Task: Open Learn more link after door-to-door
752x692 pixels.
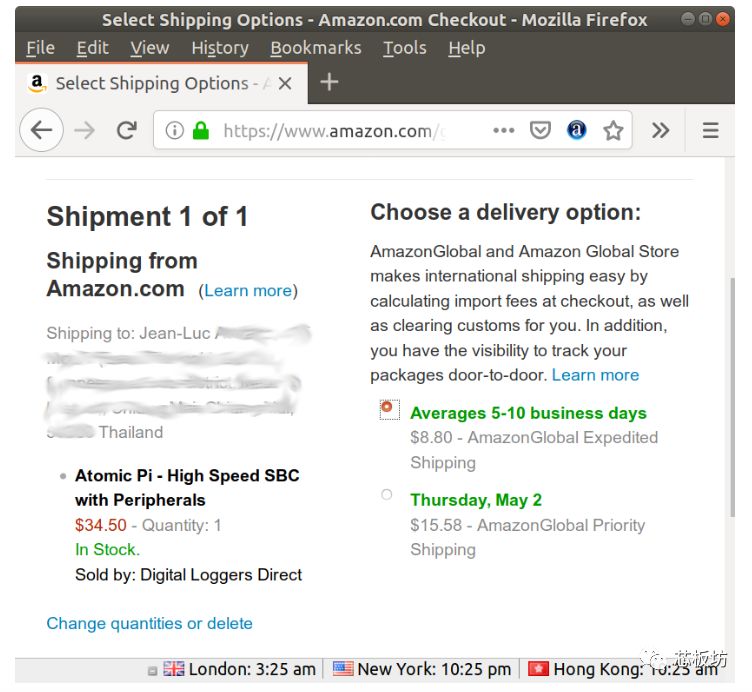Action: click(595, 375)
